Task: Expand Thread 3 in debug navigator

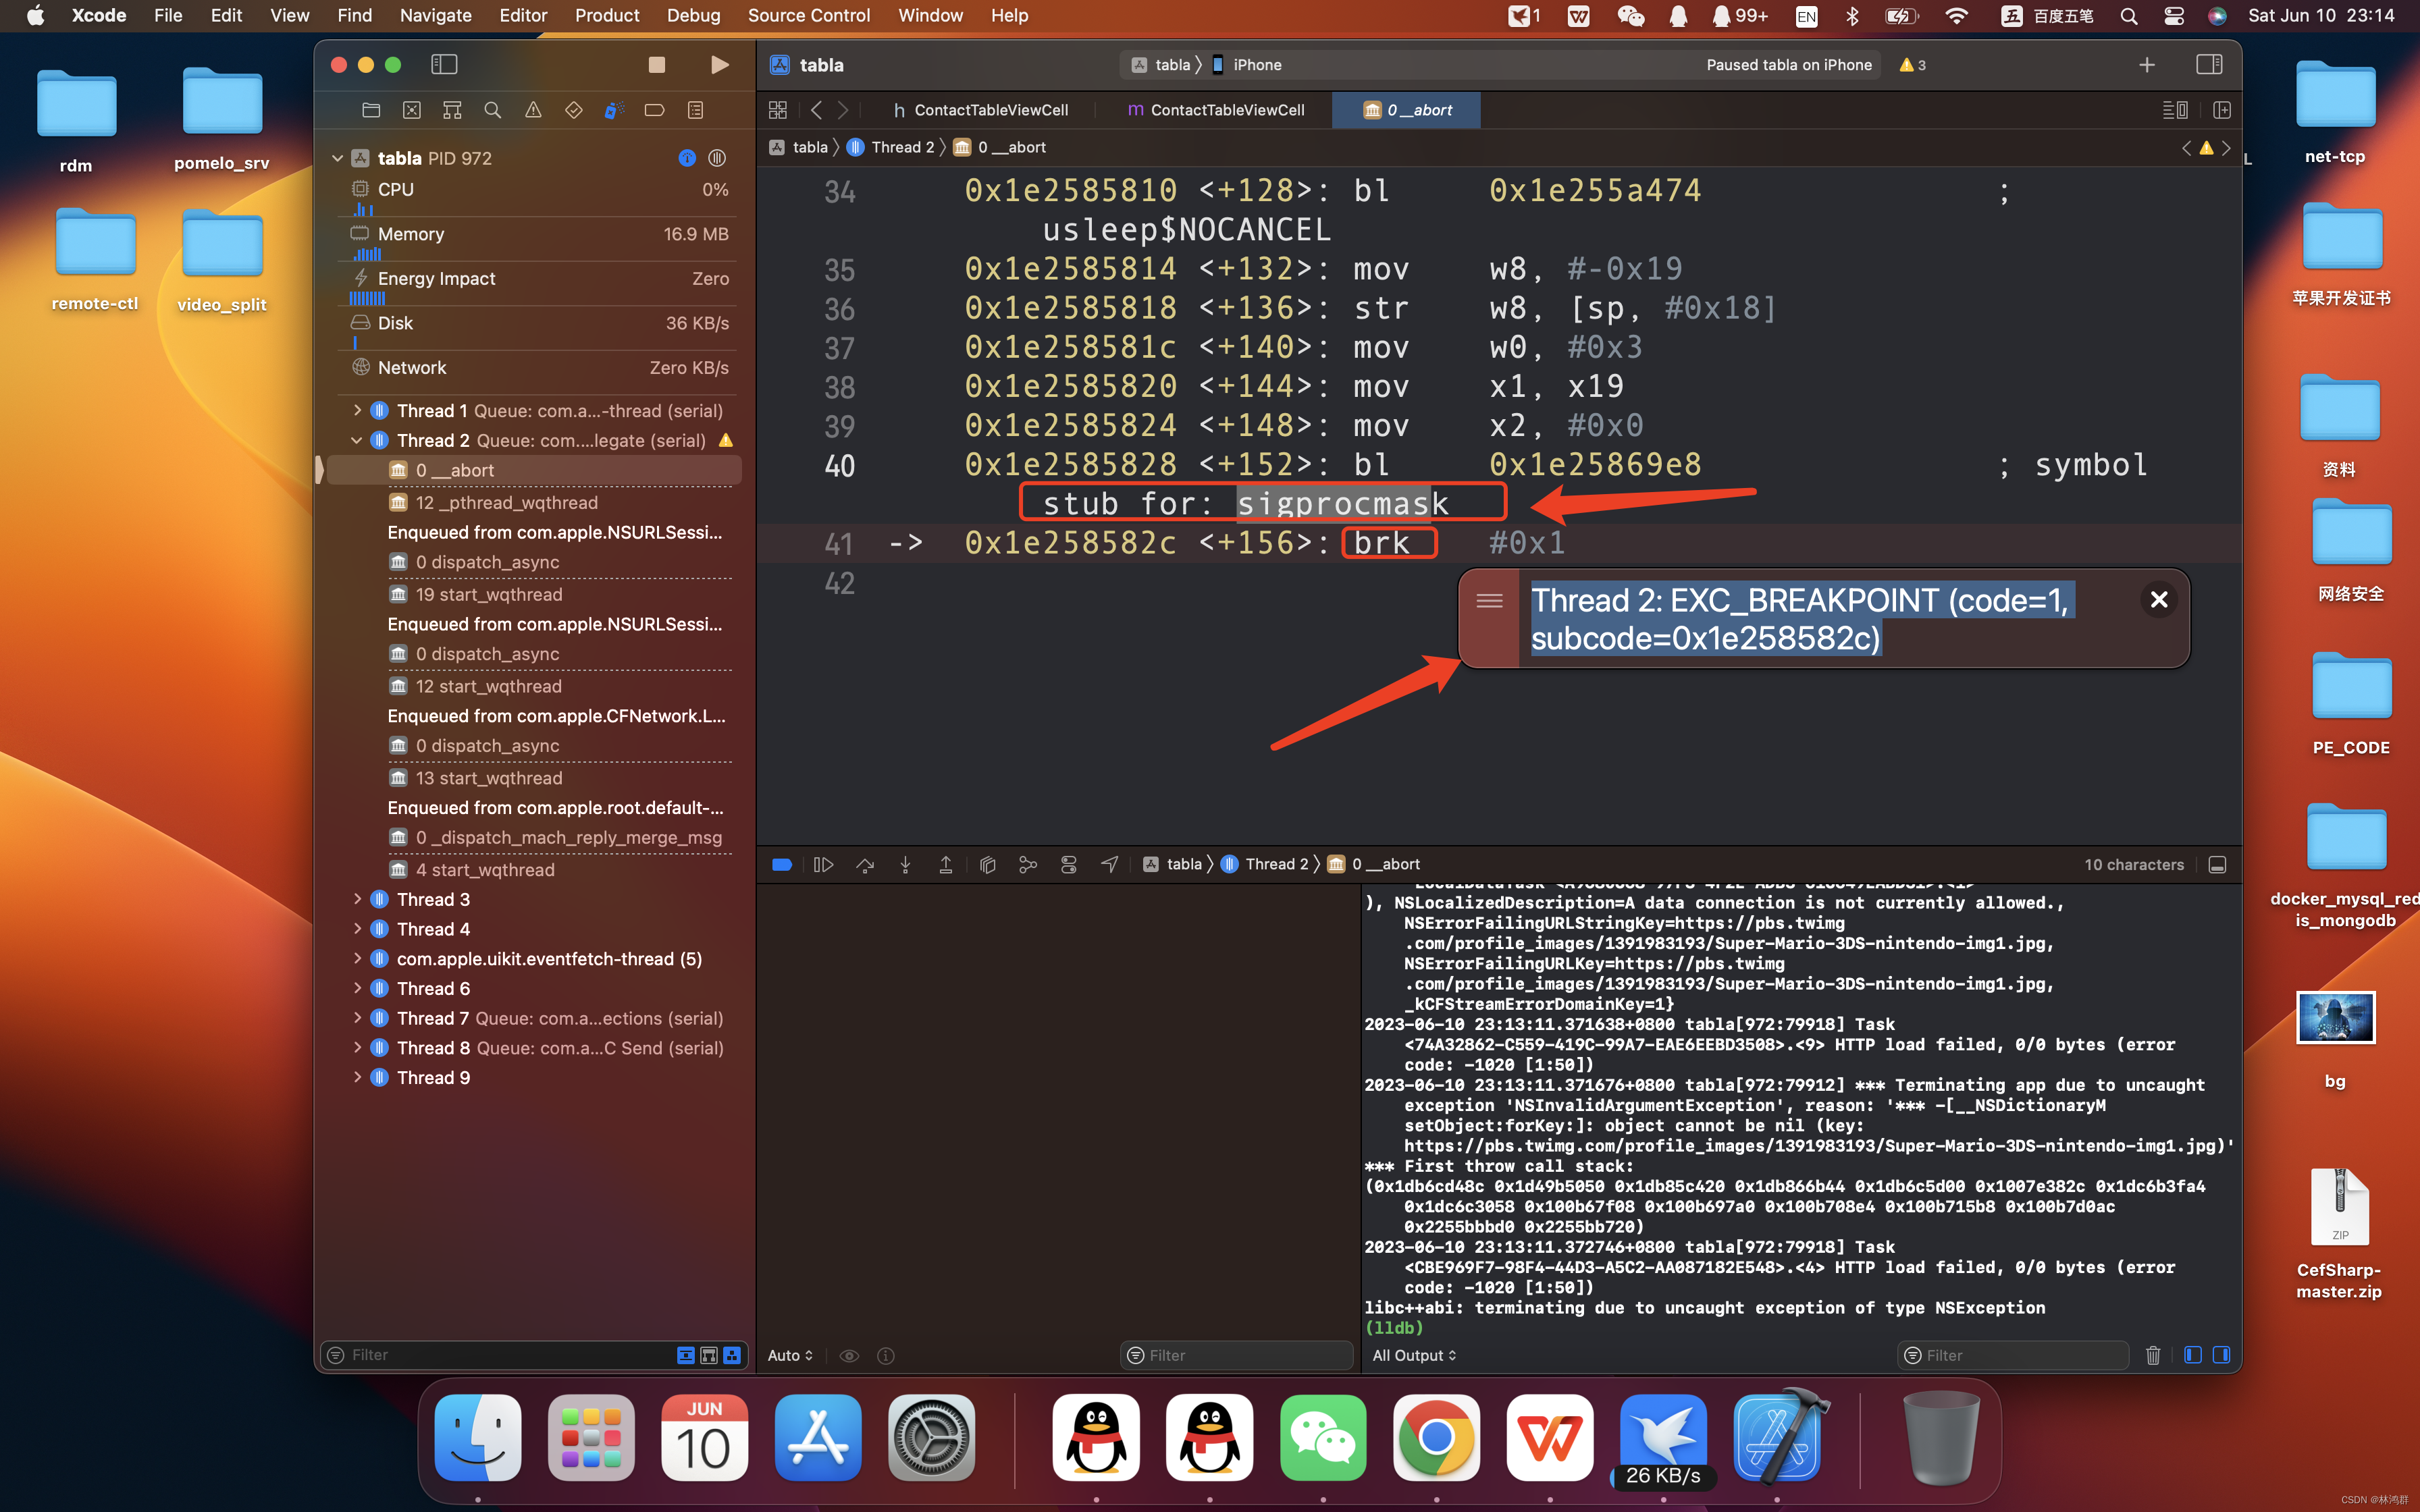Action: pyautogui.click(x=357, y=899)
